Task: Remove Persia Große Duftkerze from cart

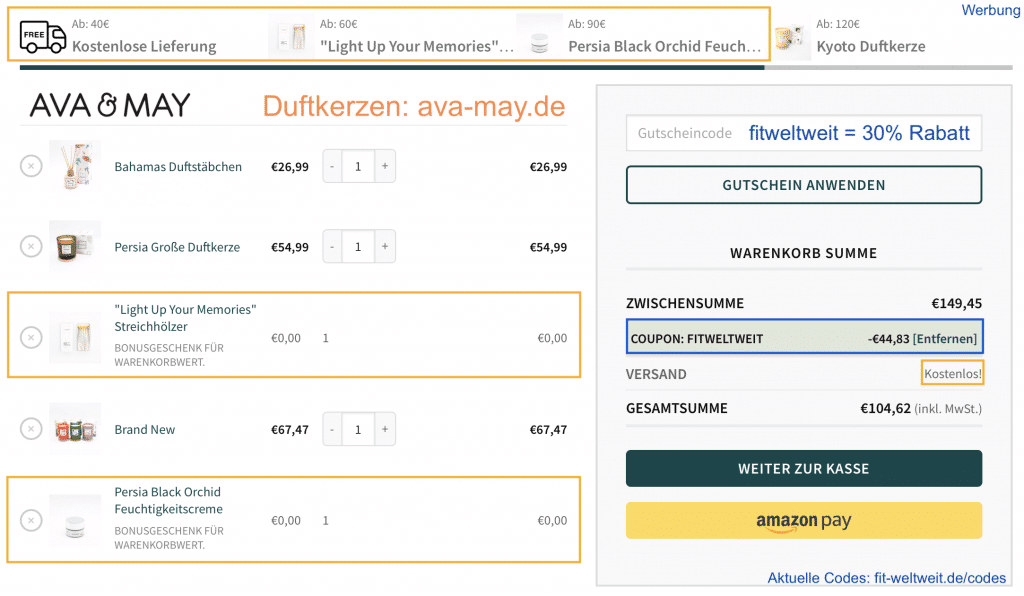Action: tap(31, 247)
